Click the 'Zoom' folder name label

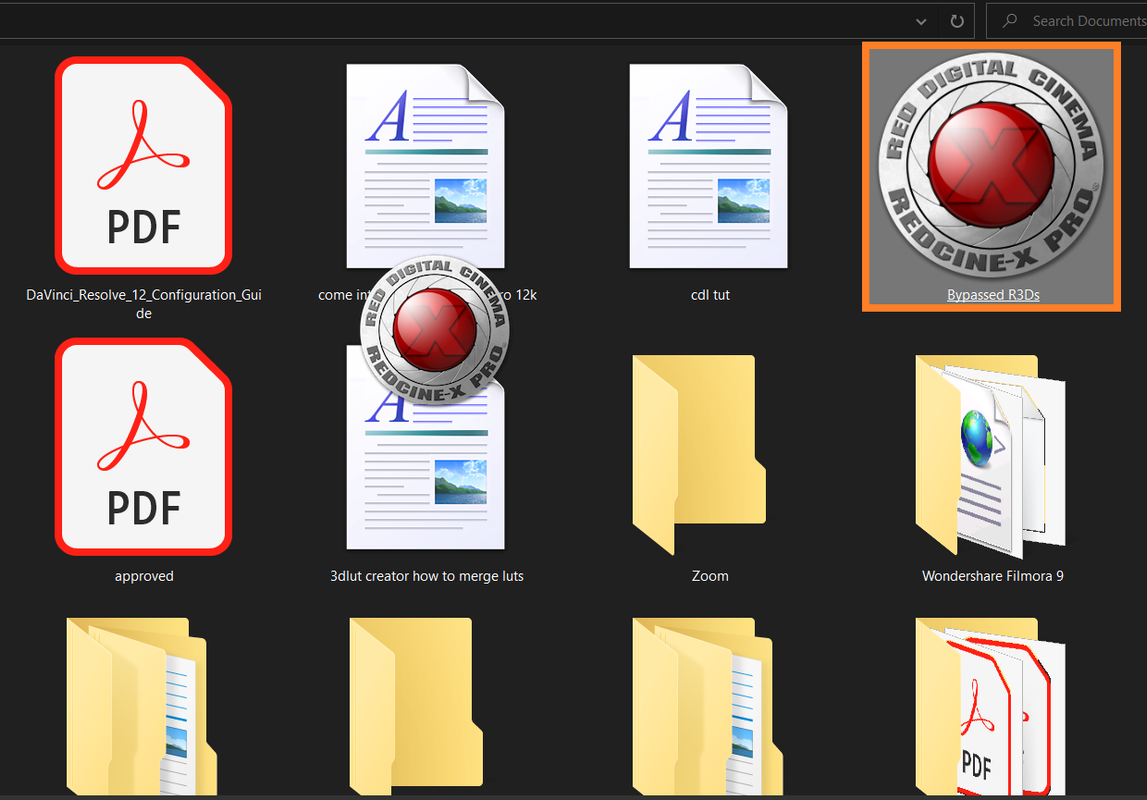coord(710,576)
